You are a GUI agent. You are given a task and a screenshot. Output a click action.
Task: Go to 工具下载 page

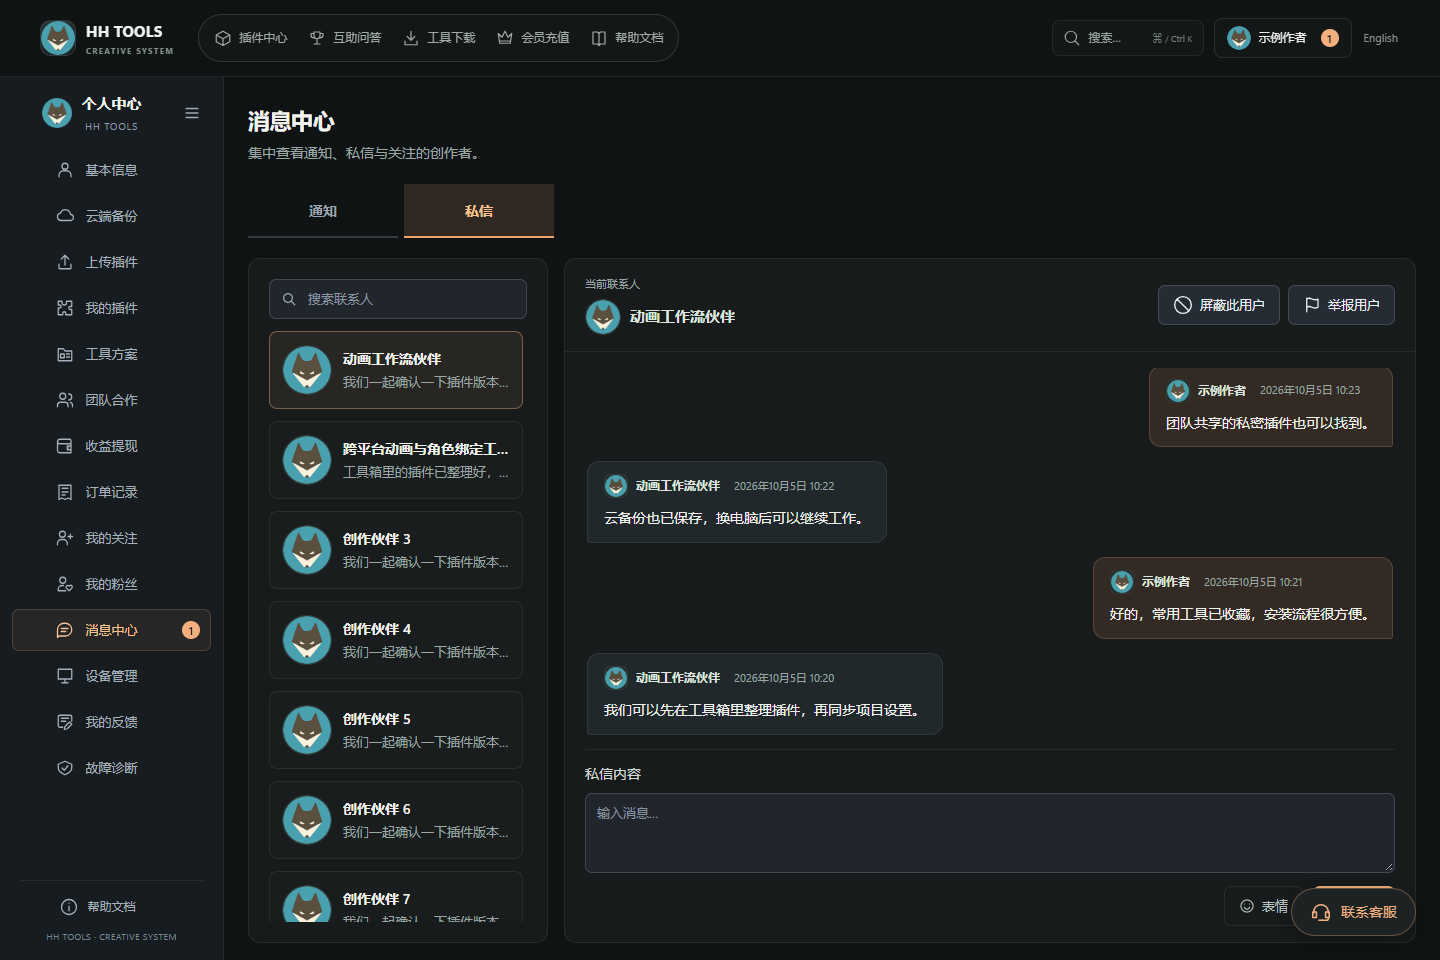[439, 38]
